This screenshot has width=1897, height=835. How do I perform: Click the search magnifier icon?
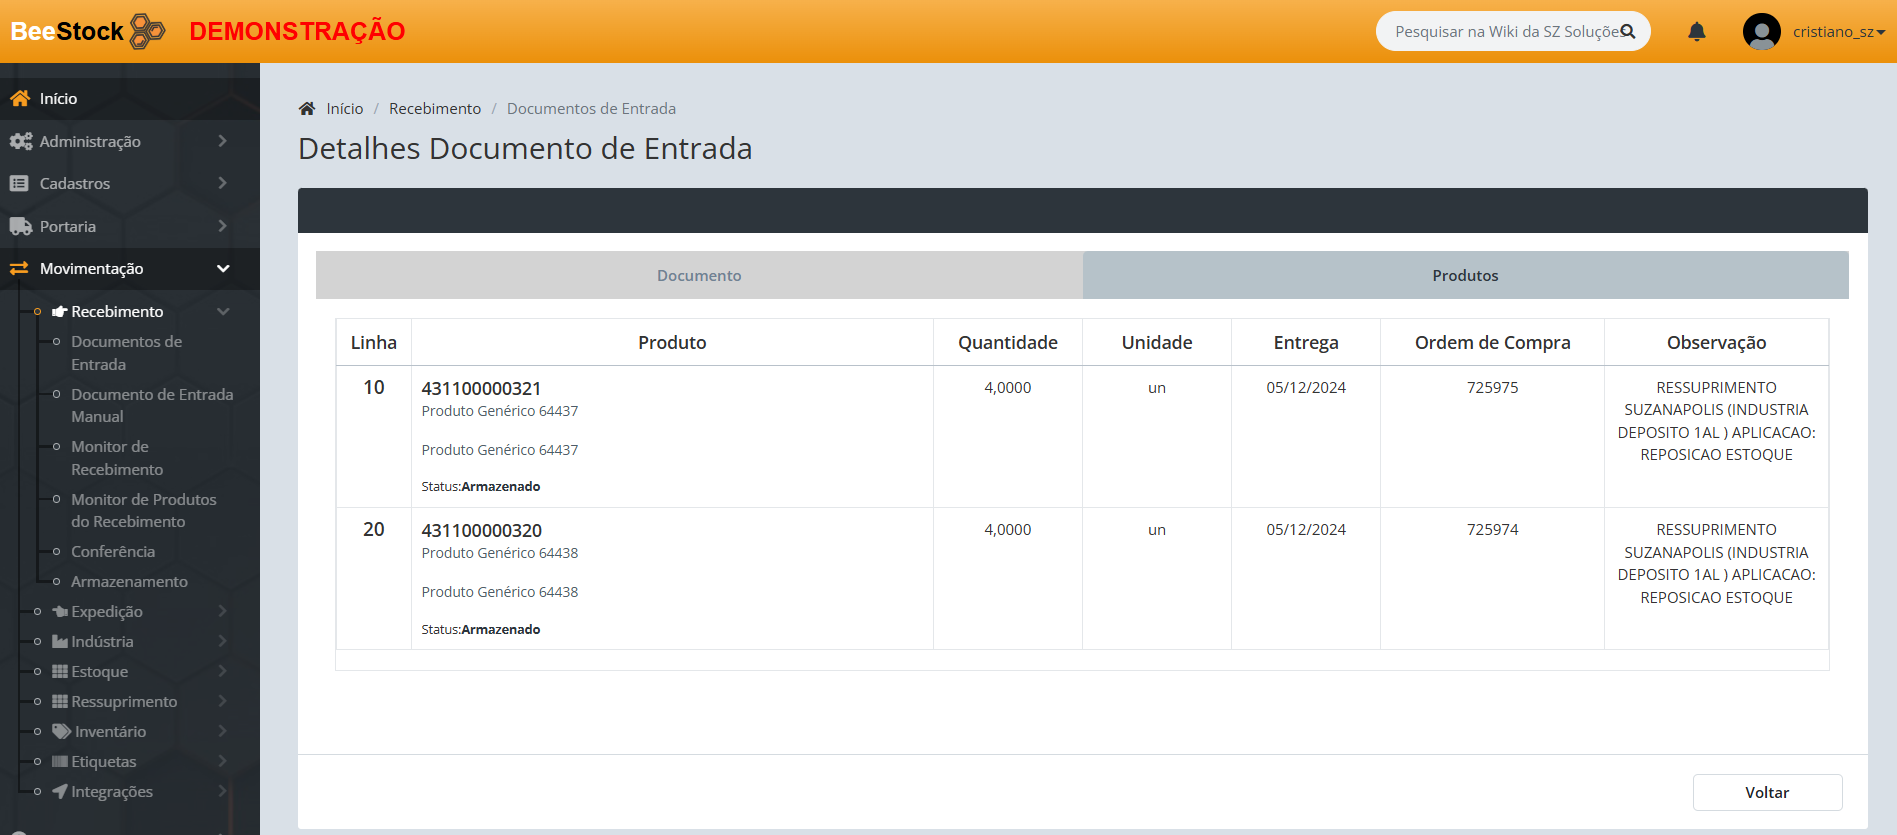click(1628, 32)
